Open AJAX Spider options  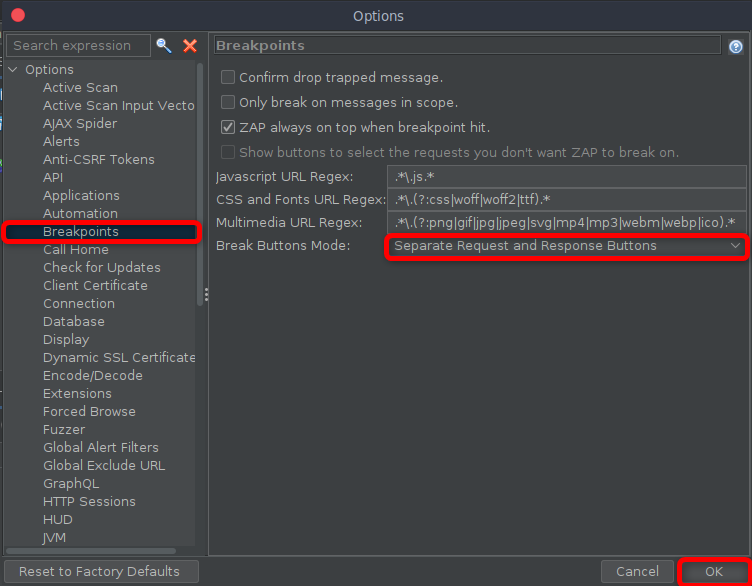(80, 124)
